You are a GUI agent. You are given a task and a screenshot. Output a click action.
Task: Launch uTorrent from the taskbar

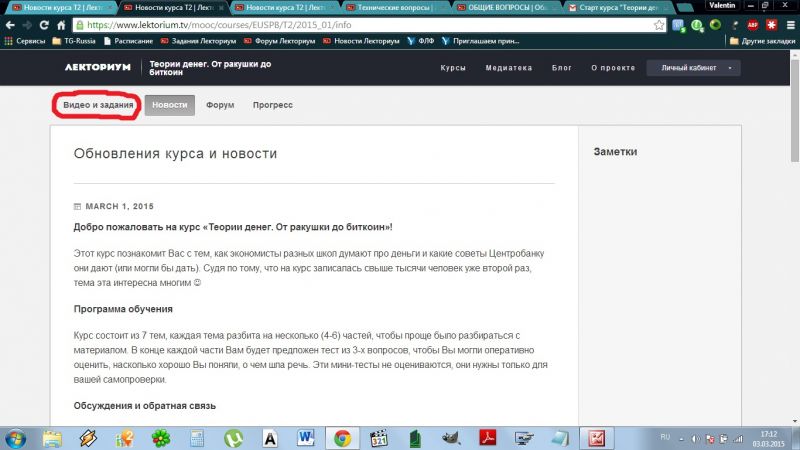click(x=232, y=437)
